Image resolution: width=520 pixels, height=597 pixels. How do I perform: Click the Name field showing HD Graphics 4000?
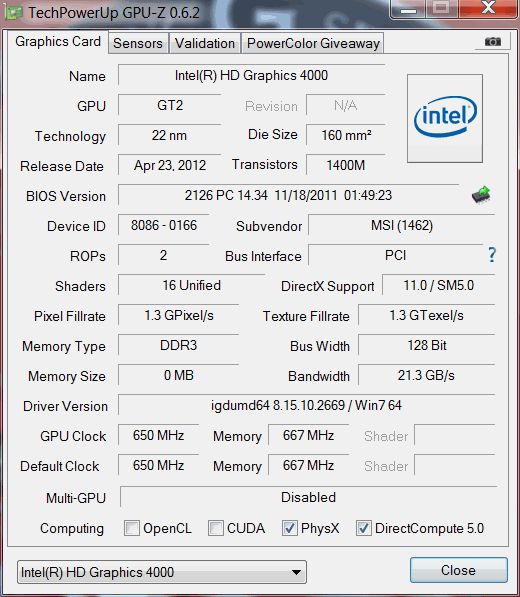tap(251, 75)
